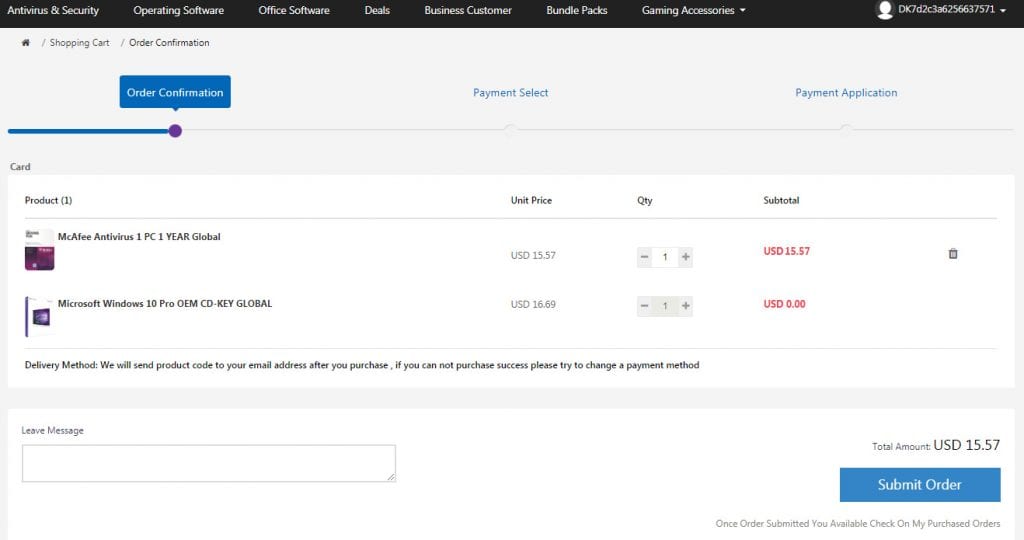
Task: Click inside the Leave Message box
Action: (208, 463)
